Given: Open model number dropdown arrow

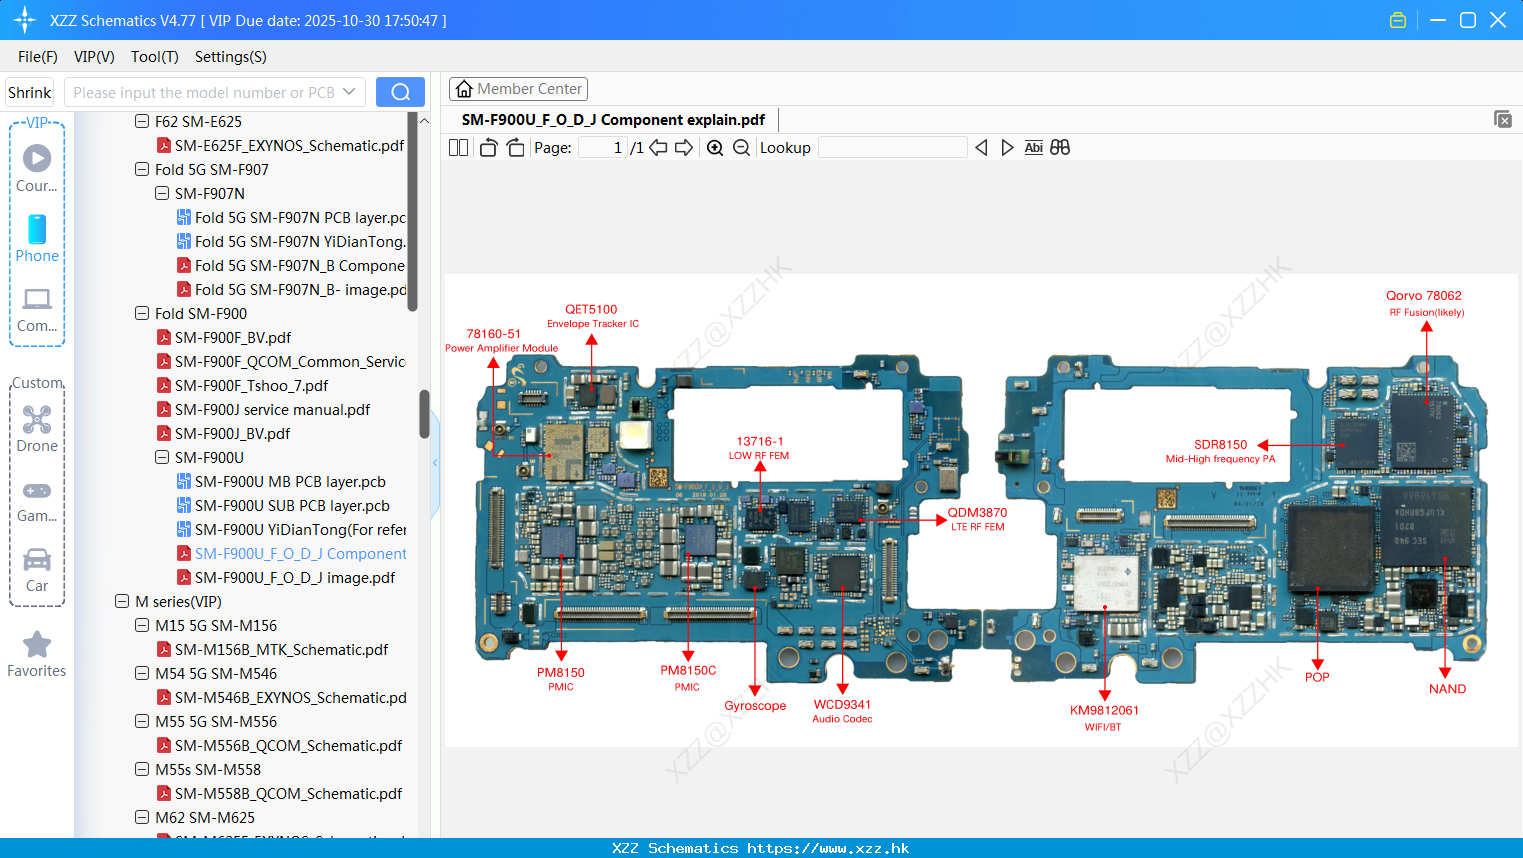Looking at the screenshot, I should pos(349,92).
